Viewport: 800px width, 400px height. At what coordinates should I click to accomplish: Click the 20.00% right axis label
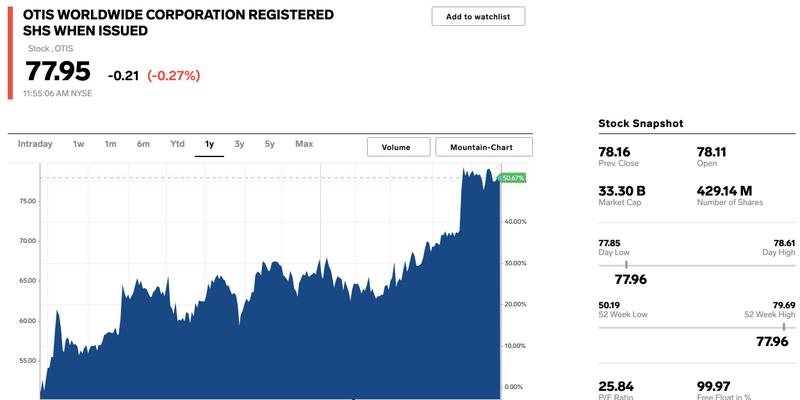(x=515, y=304)
